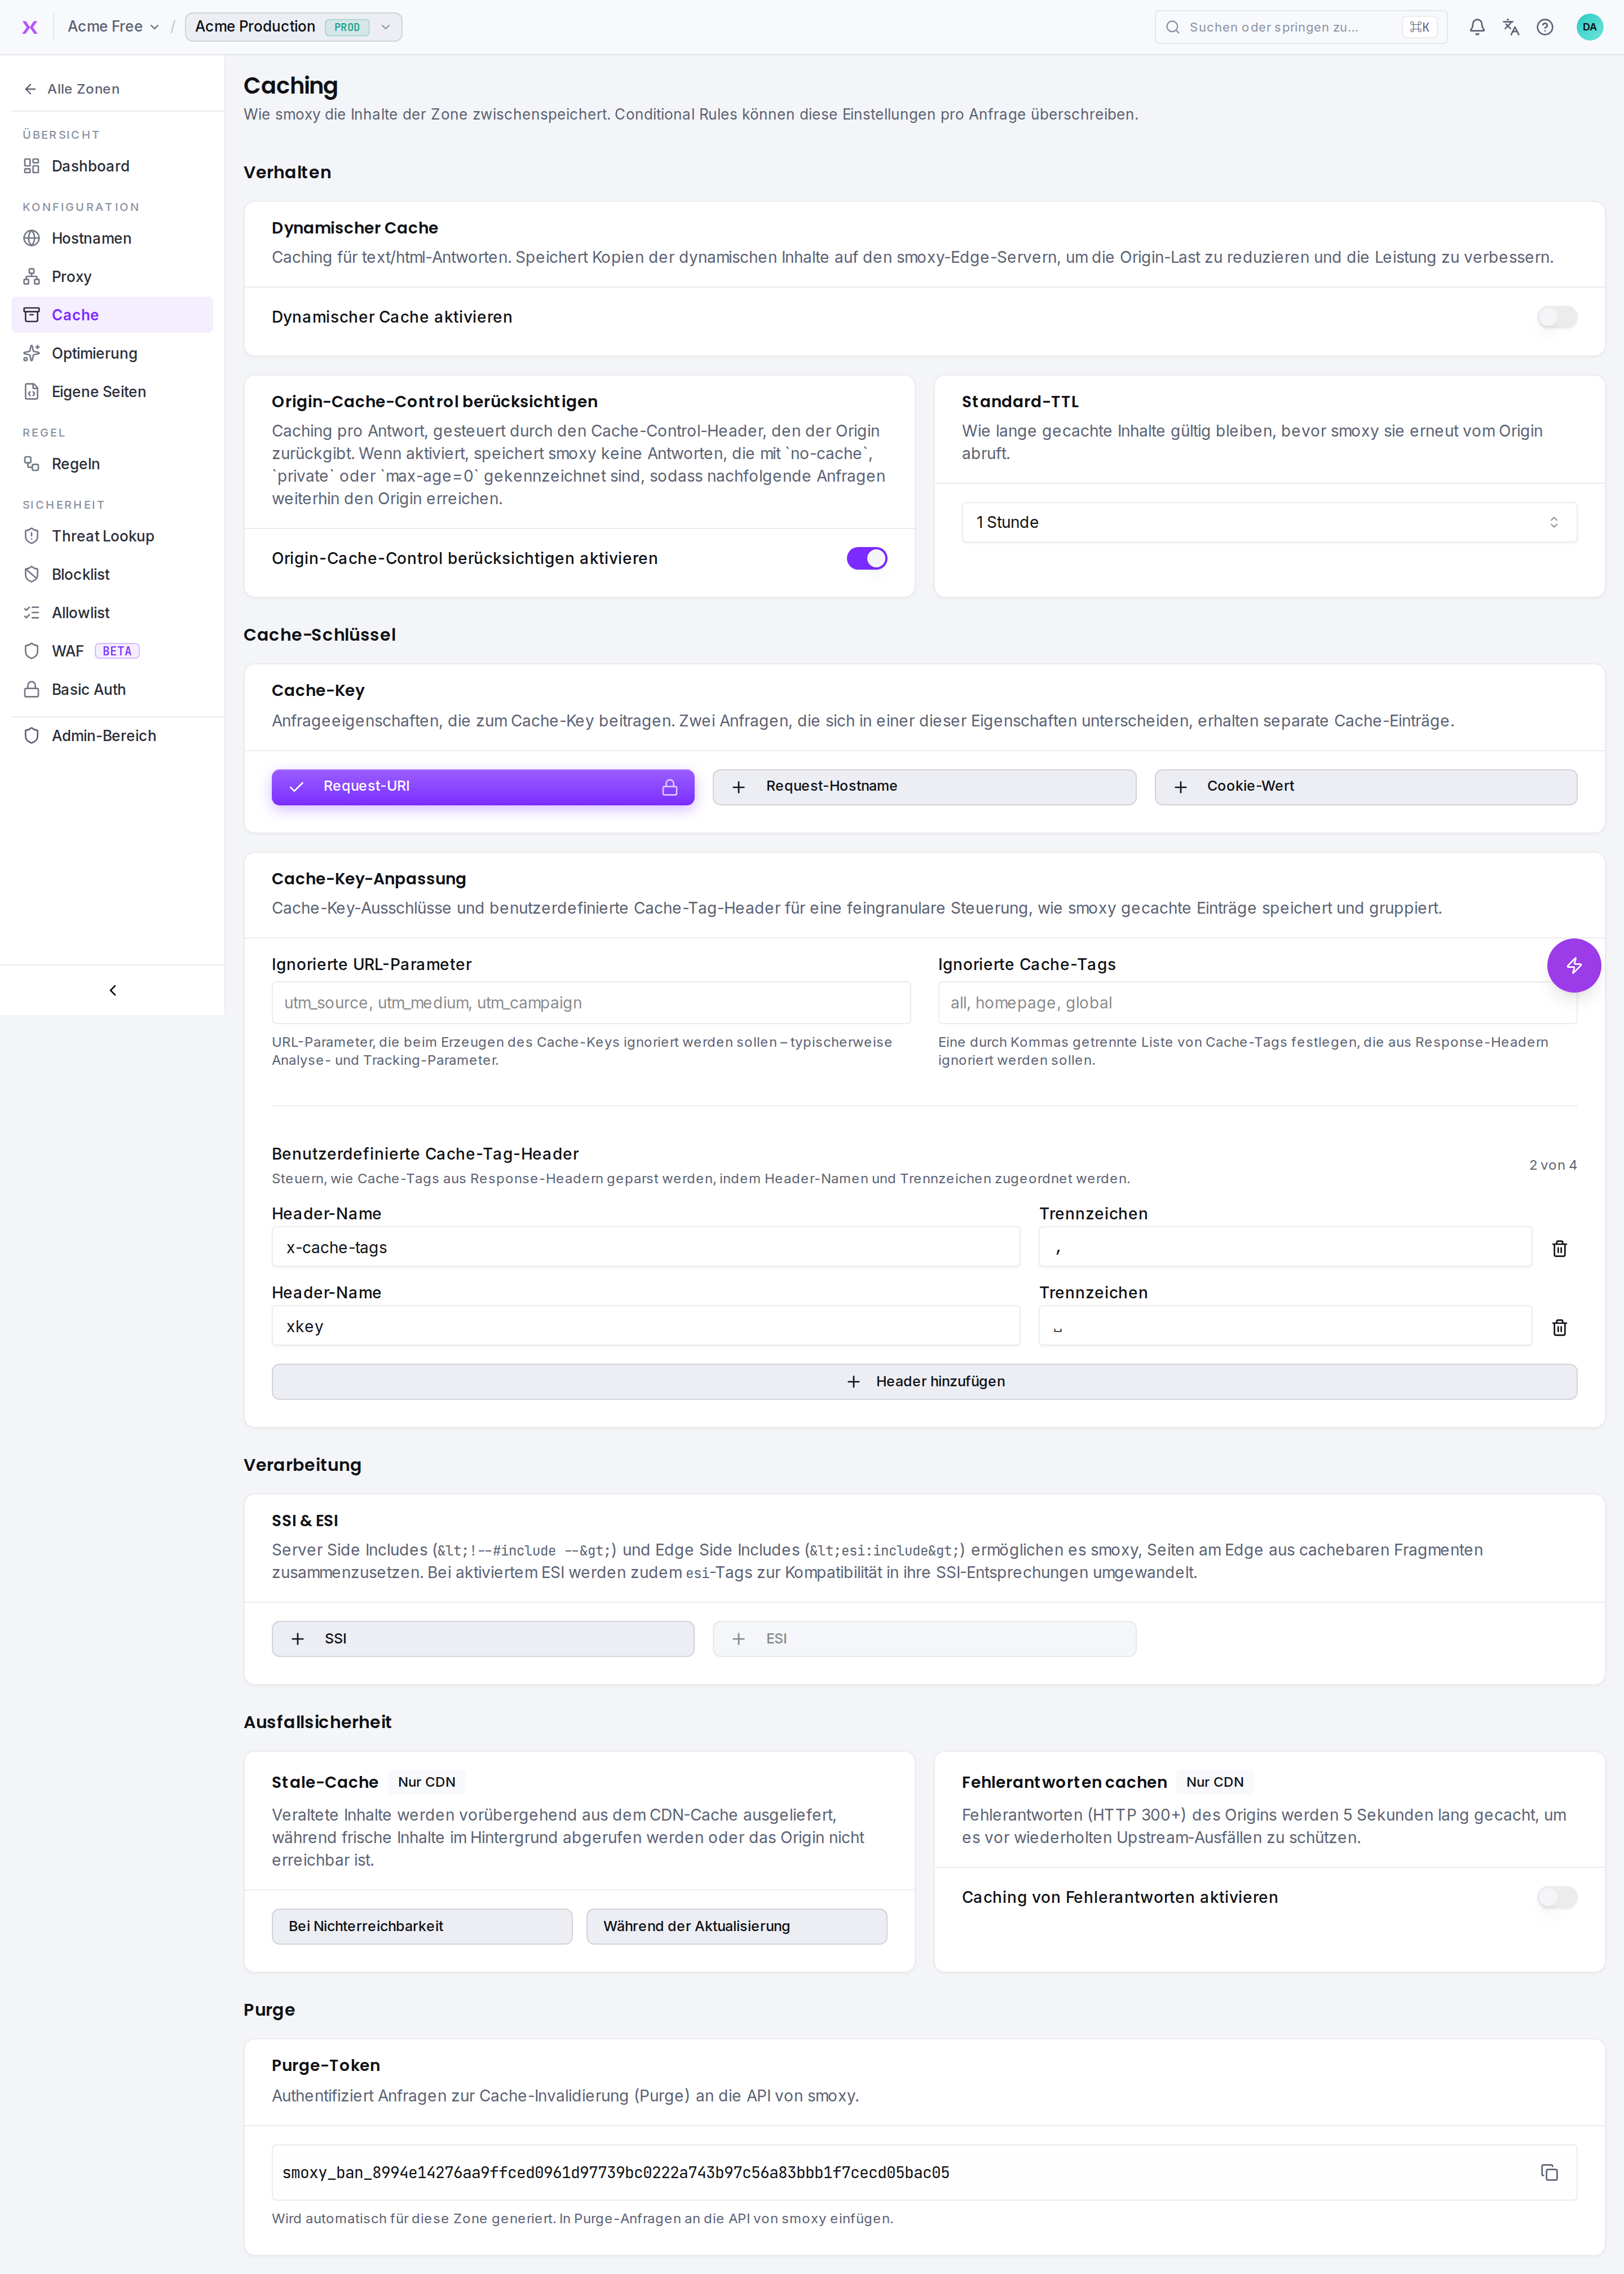Collapse the sidebar with the chevron
The image size is (1624, 2274).
click(113, 990)
